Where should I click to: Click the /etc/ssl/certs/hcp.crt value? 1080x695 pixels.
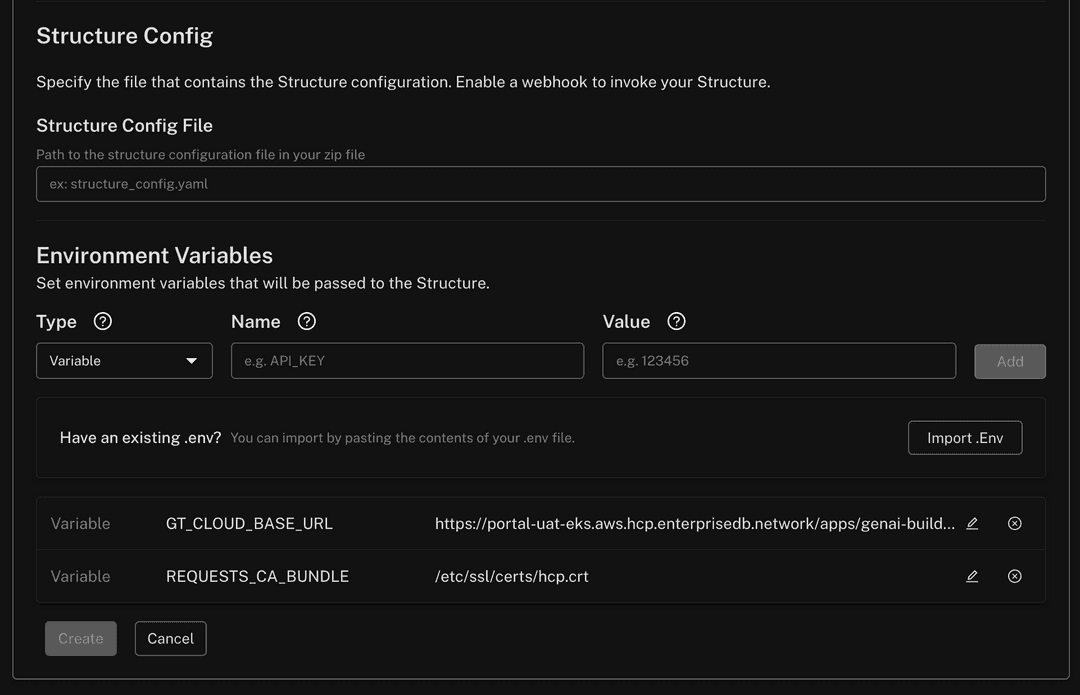(x=511, y=576)
